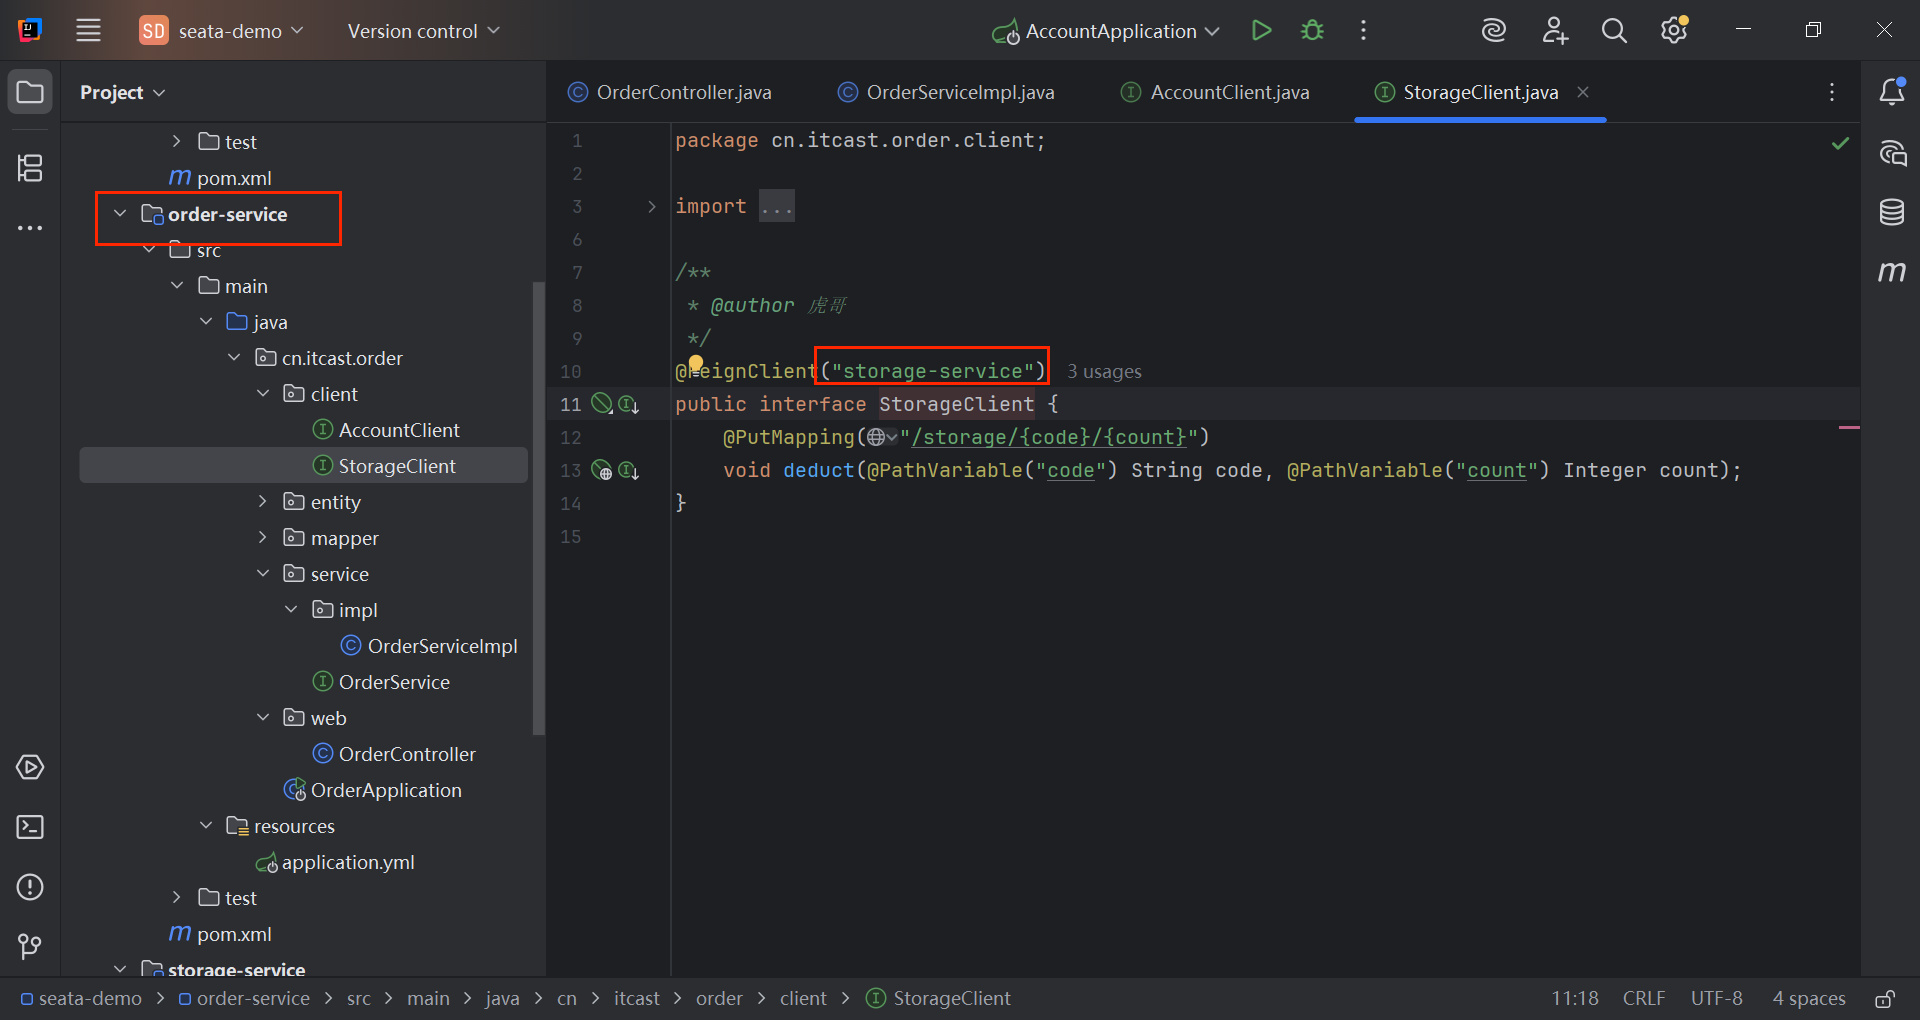Open AI chat panel on right sidebar
The width and height of the screenshot is (1920, 1020).
pos(1892,153)
